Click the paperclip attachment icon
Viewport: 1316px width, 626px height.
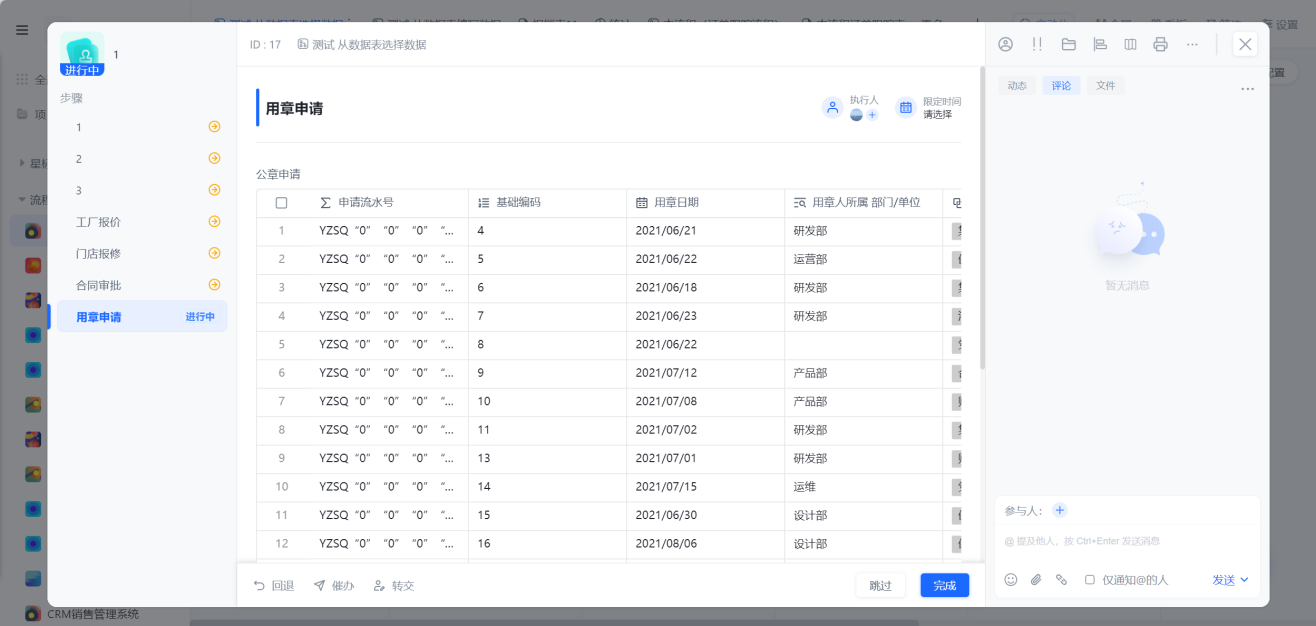pyautogui.click(x=1036, y=580)
